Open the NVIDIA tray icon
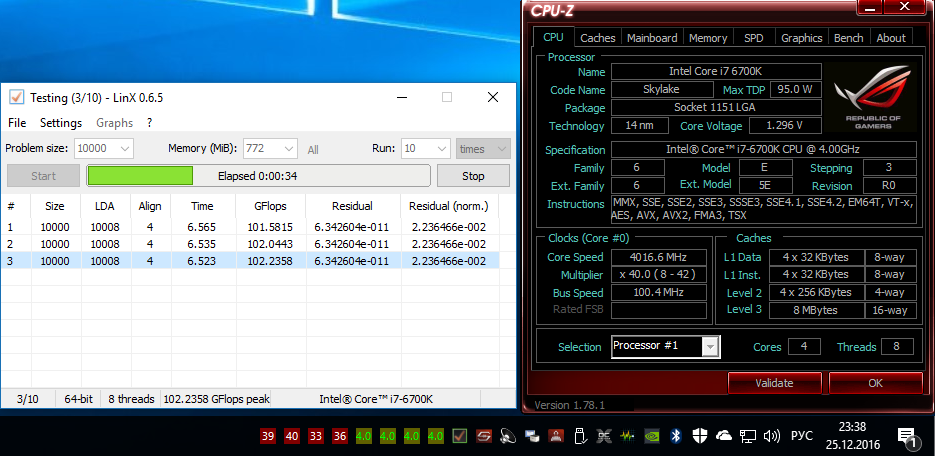Image resolution: width=935 pixels, height=456 pixels. (651, 436)
